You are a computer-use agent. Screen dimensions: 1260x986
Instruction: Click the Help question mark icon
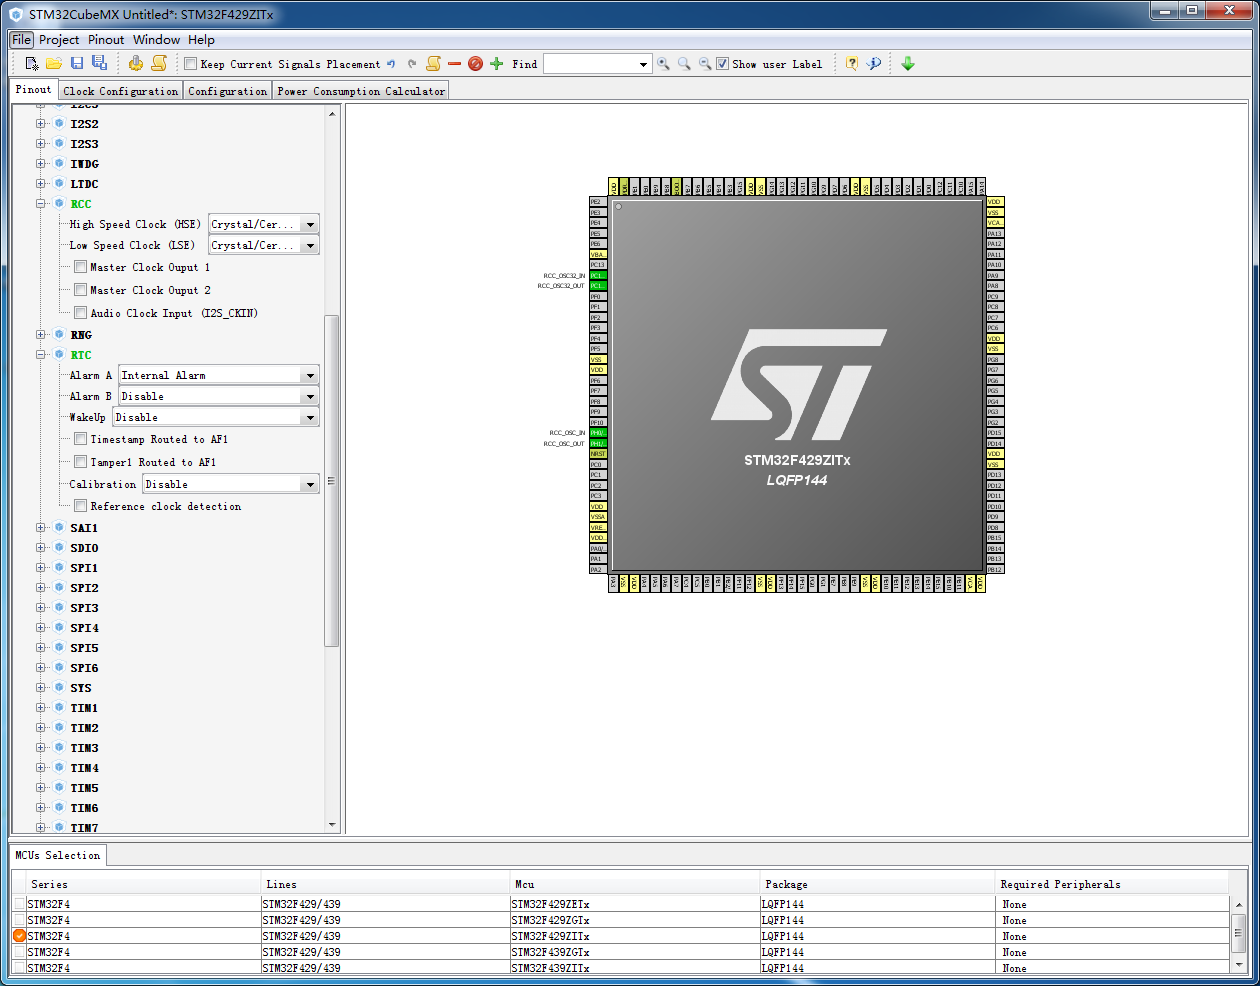point(851,63)
